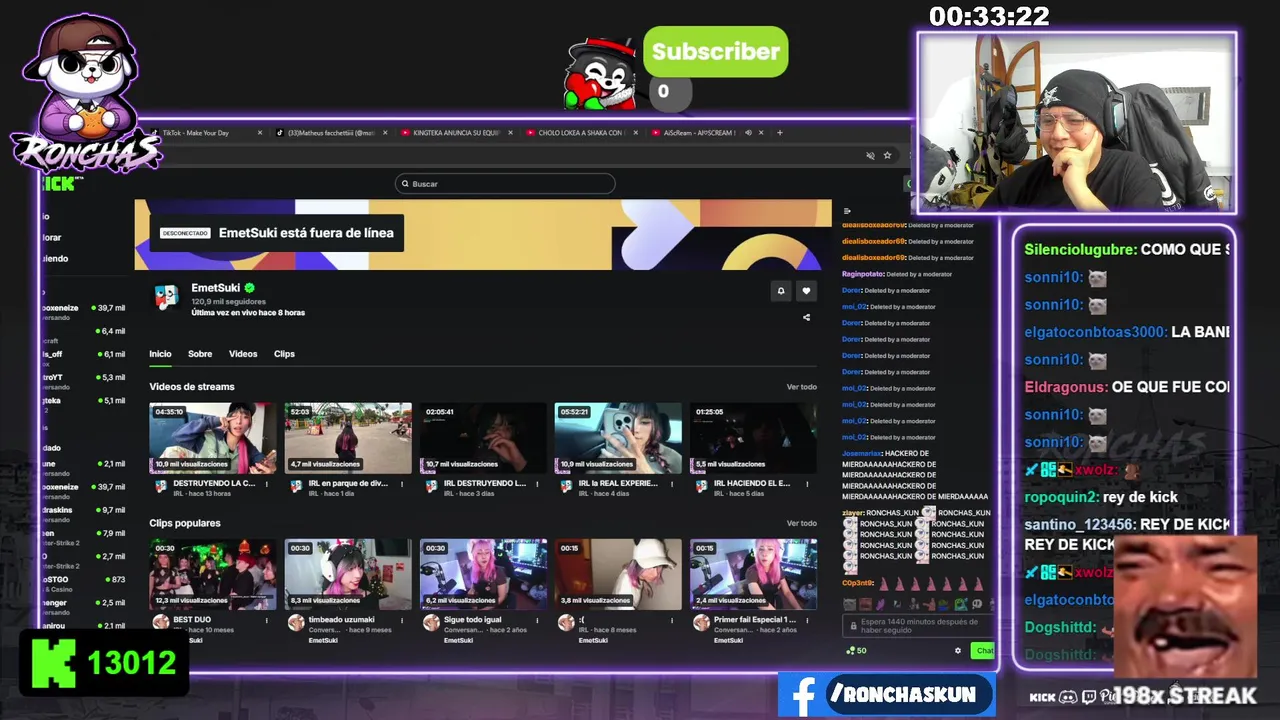
Task: Open options menu for IRL DESTRUYENDO L... video
Action: (x=537, y=484)
